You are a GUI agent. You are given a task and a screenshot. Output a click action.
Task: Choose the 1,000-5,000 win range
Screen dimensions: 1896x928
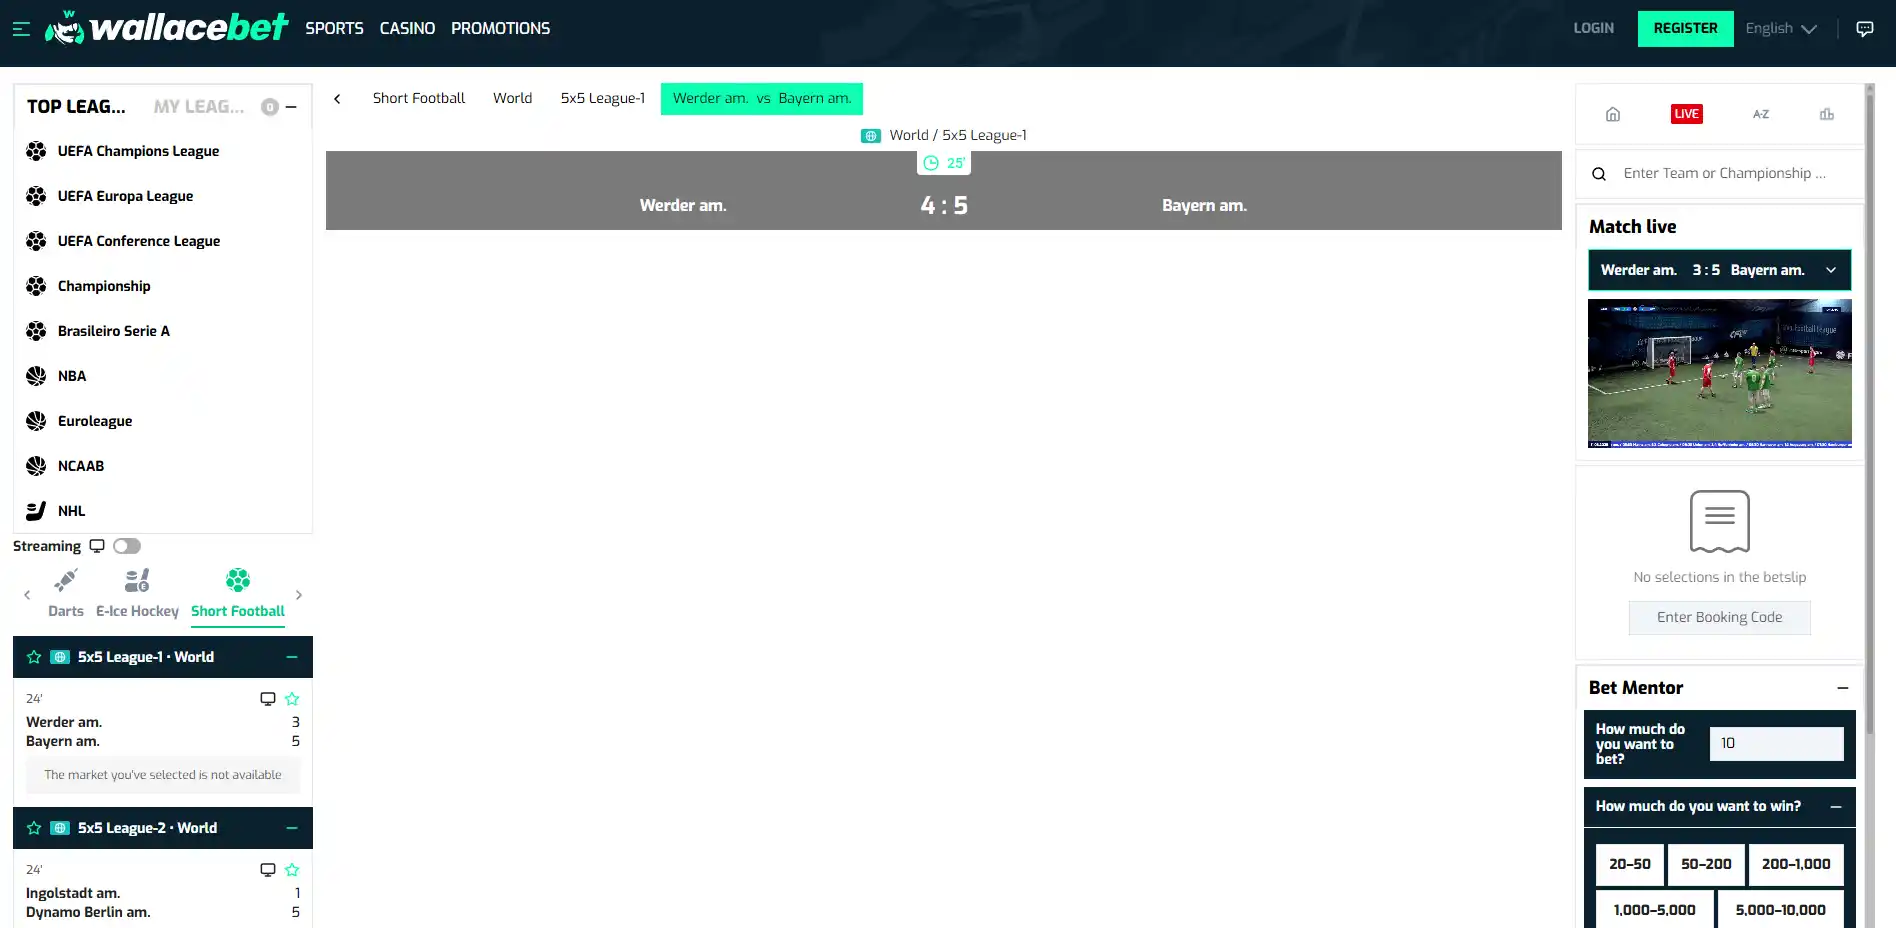1655,910
